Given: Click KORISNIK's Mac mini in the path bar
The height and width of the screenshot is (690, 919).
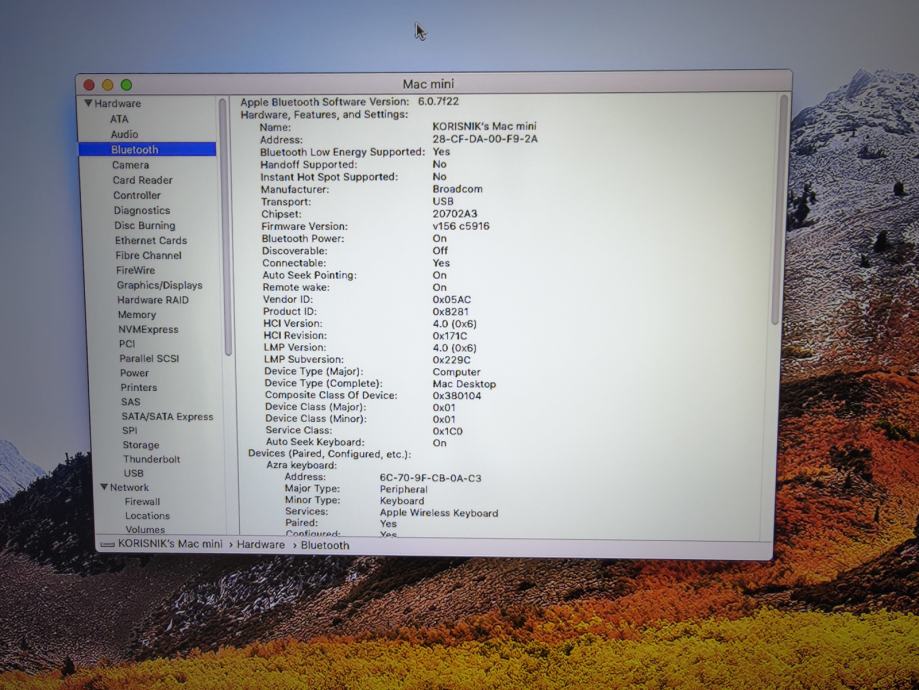Looking at the screenshot, I should pos(170,544).
